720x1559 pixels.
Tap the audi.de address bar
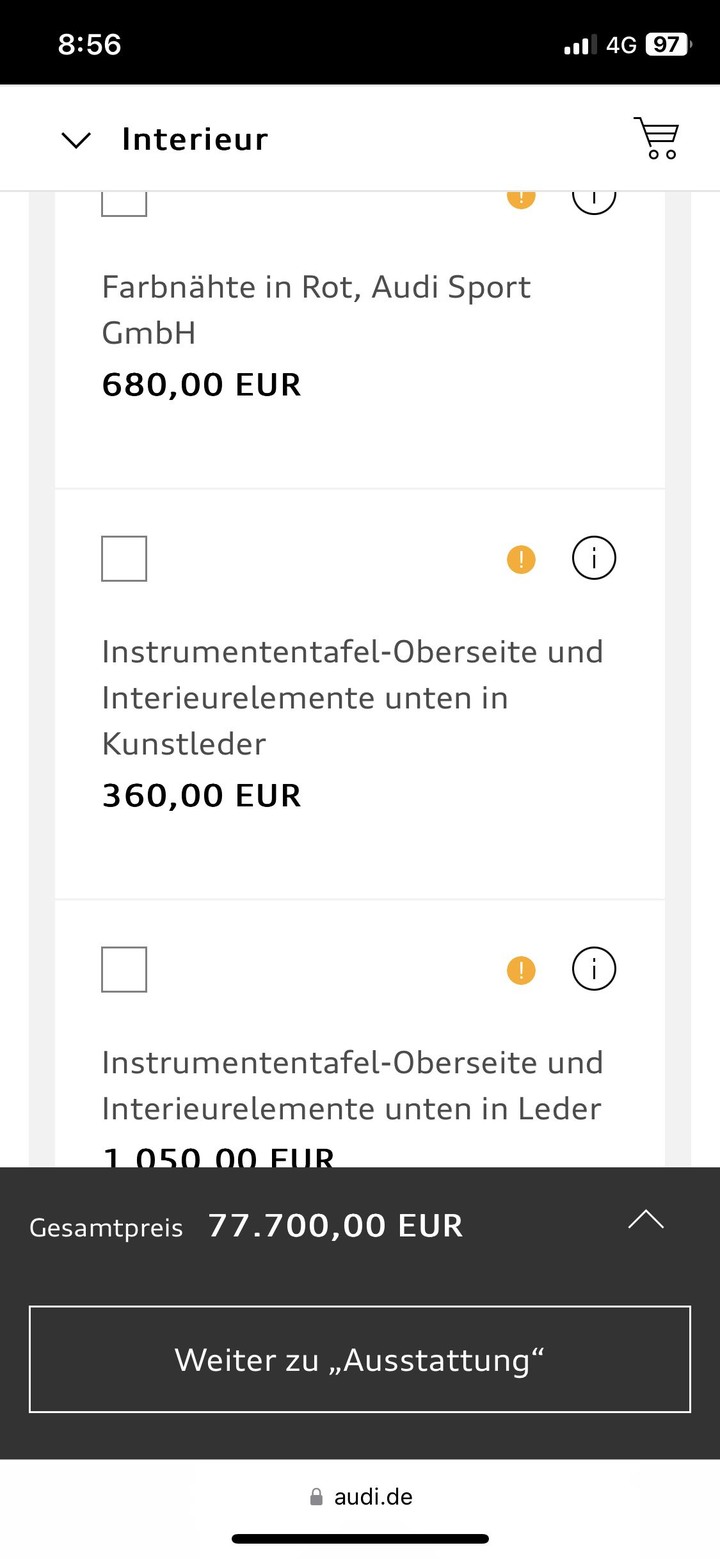[x=360, y=1496]
